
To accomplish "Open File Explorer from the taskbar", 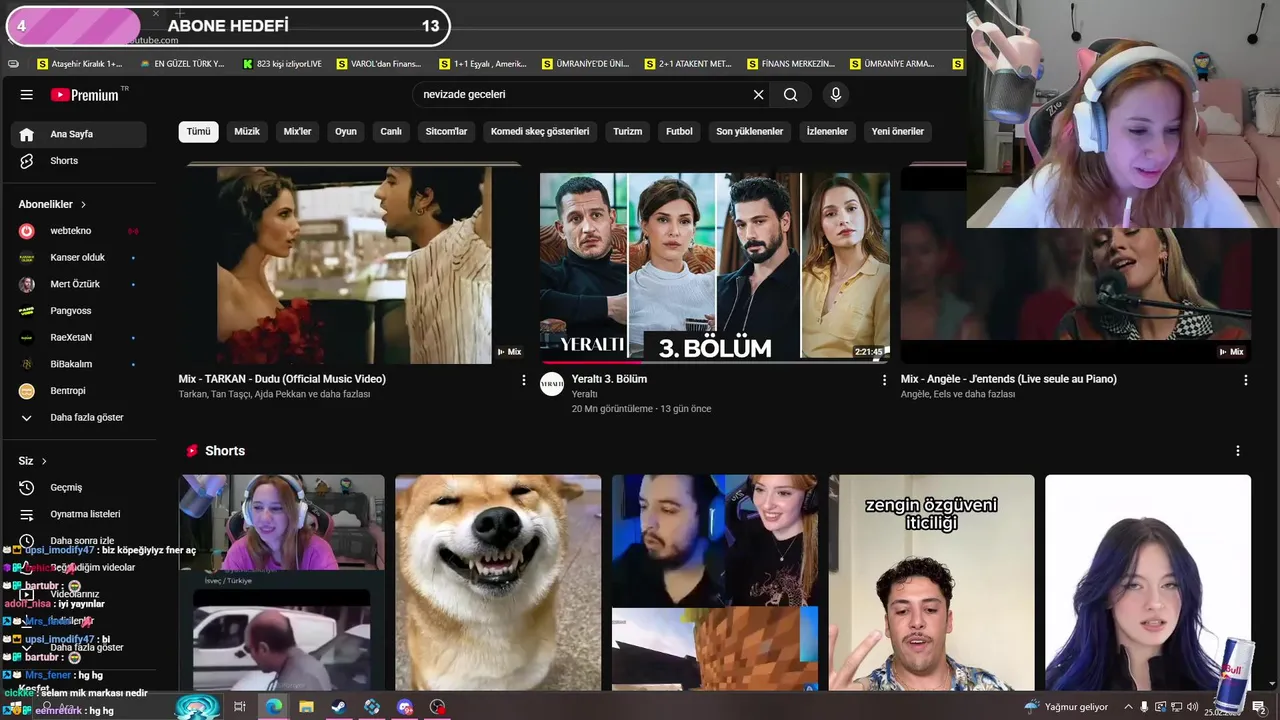I will tap(306, 707).
